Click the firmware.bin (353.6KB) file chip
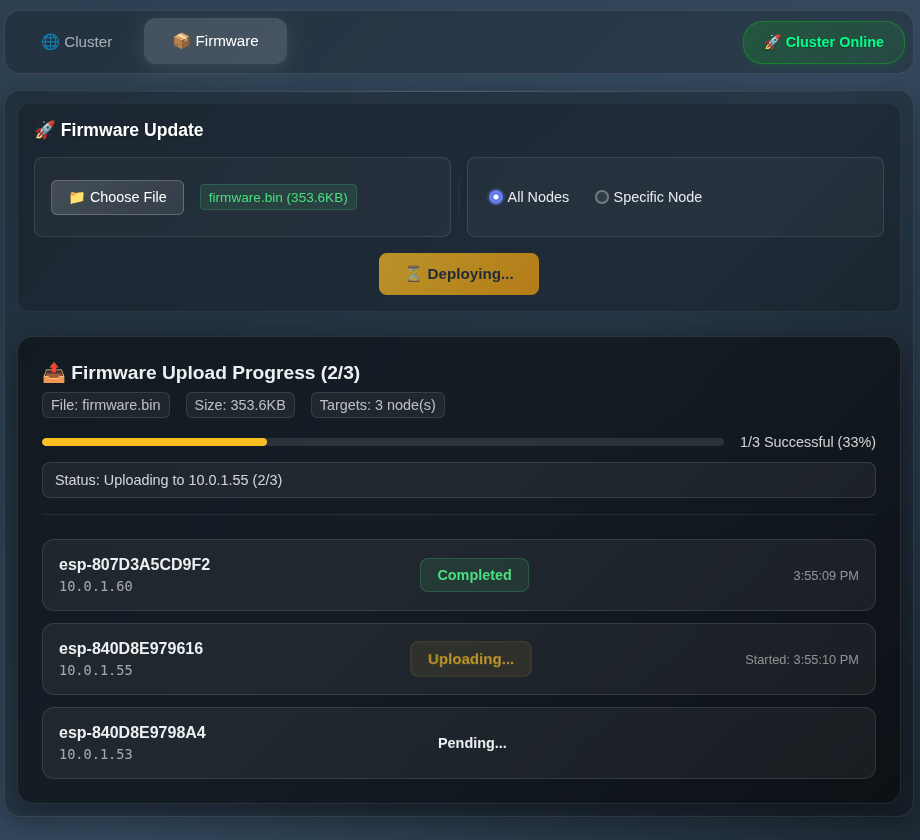920x840 pixels. [x=278, y=197]
